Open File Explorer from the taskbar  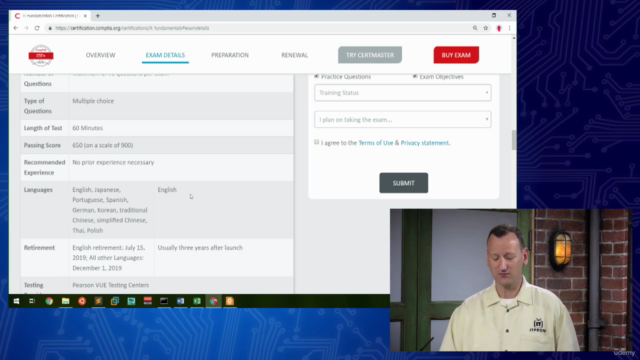tap(65, 301)
